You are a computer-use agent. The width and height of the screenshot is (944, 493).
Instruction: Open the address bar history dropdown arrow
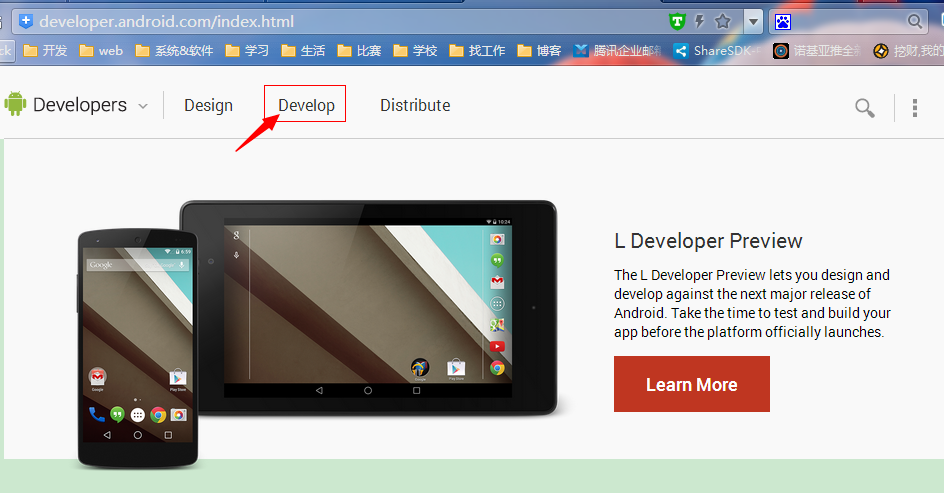pos(753,22)
